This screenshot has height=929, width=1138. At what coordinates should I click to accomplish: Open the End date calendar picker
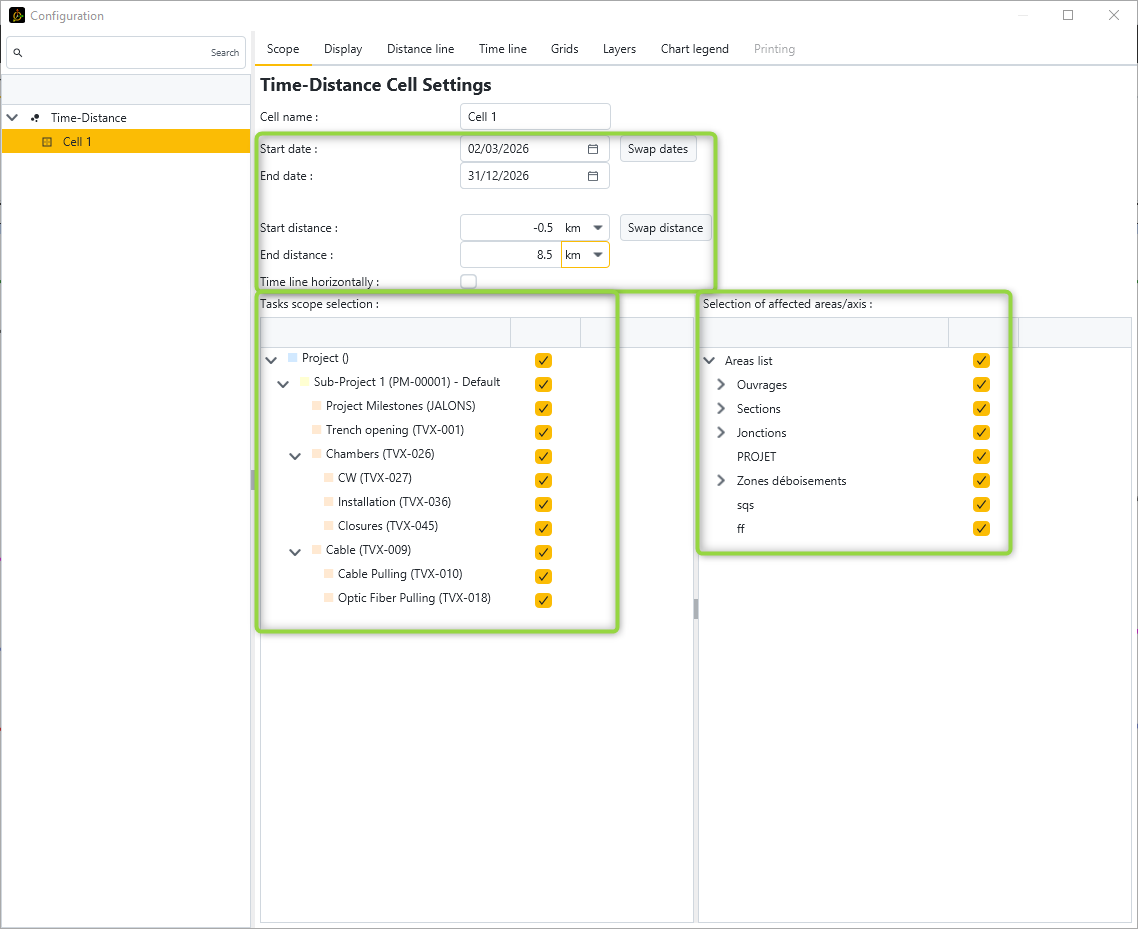pos(592,176)
